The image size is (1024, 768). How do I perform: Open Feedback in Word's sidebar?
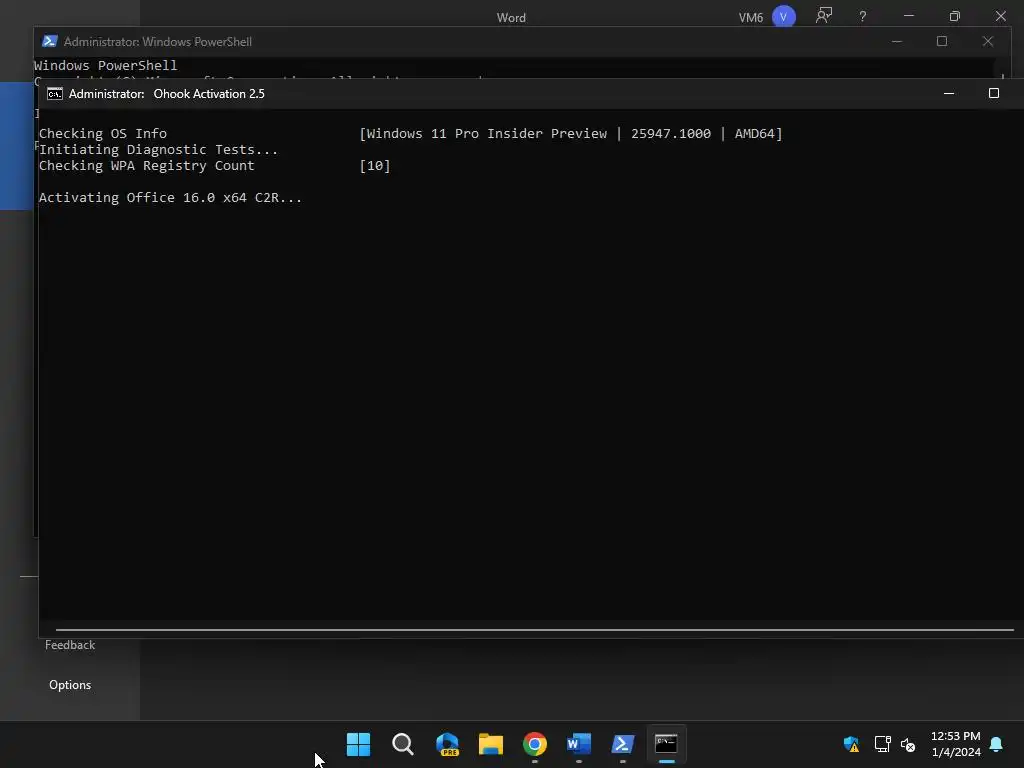click(70, 645)
